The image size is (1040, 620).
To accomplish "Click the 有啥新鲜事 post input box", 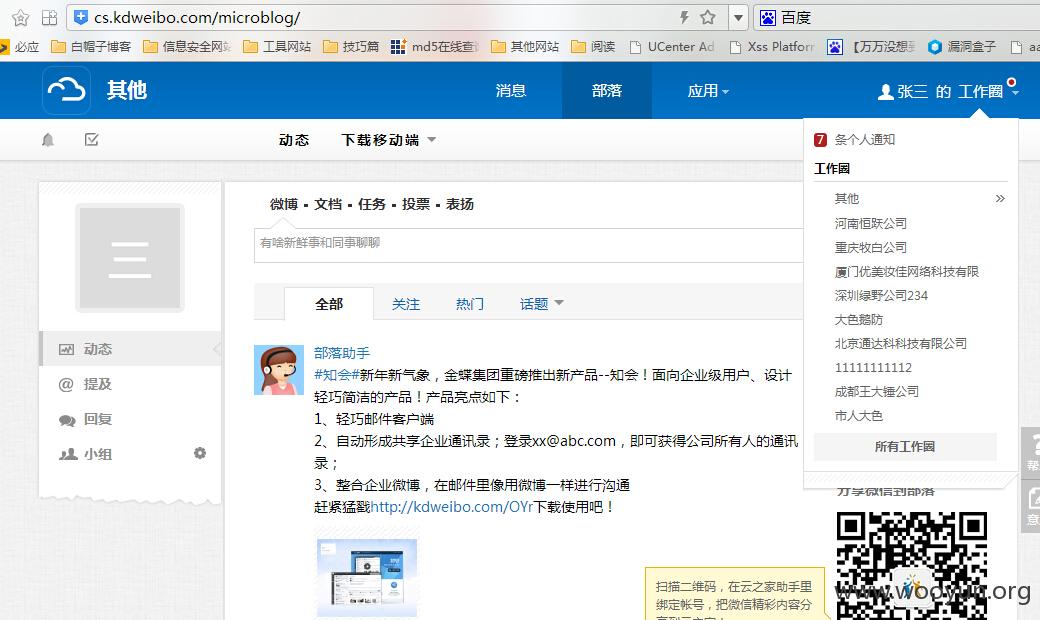I will tap(529, 245).
